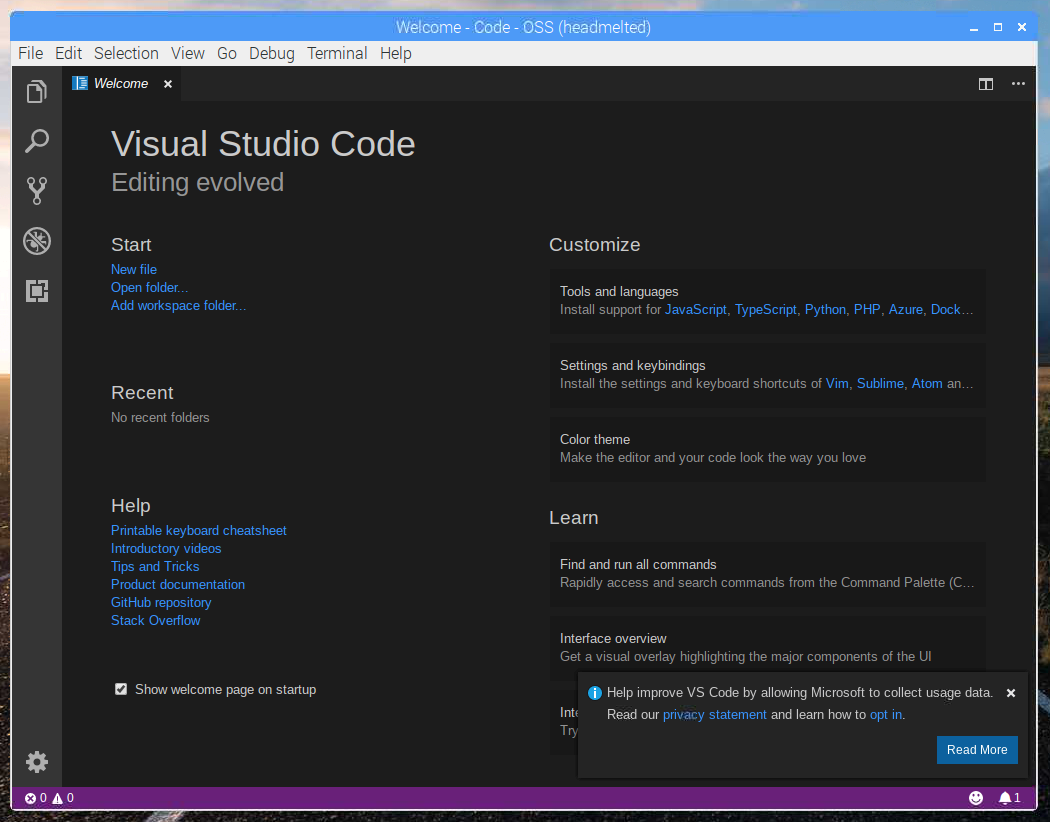Screen dimensions: 1050x822
Task: Open the privacy statement link
Action: [714, 715]
